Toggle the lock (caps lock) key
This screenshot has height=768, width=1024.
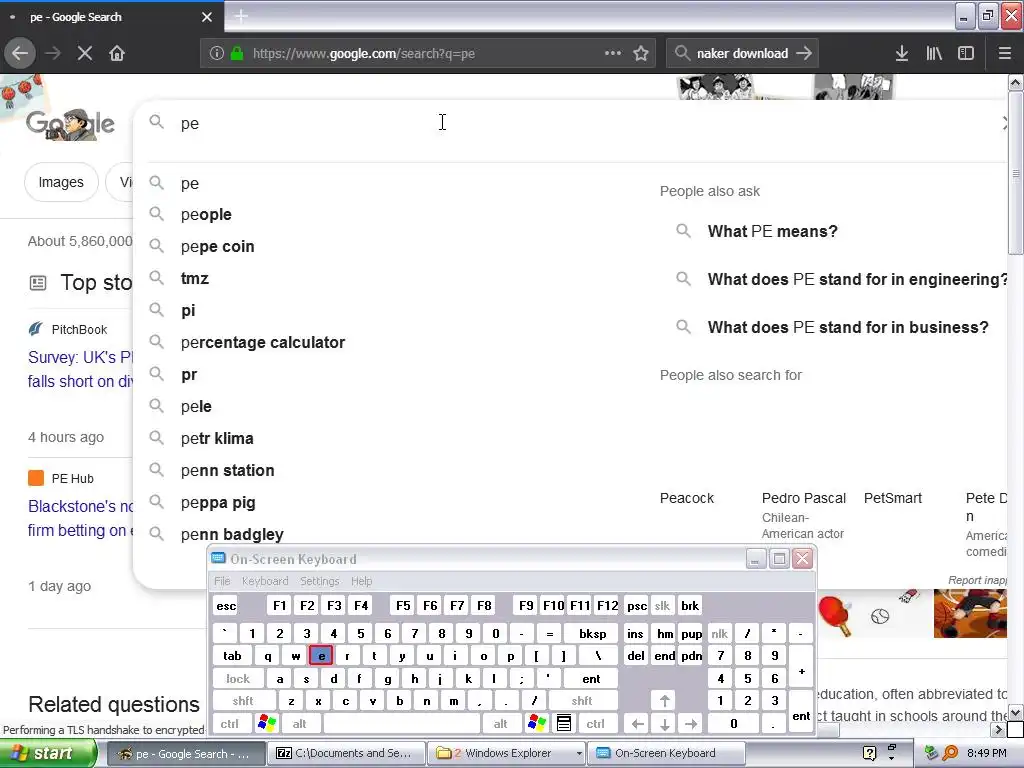point(238,679)
